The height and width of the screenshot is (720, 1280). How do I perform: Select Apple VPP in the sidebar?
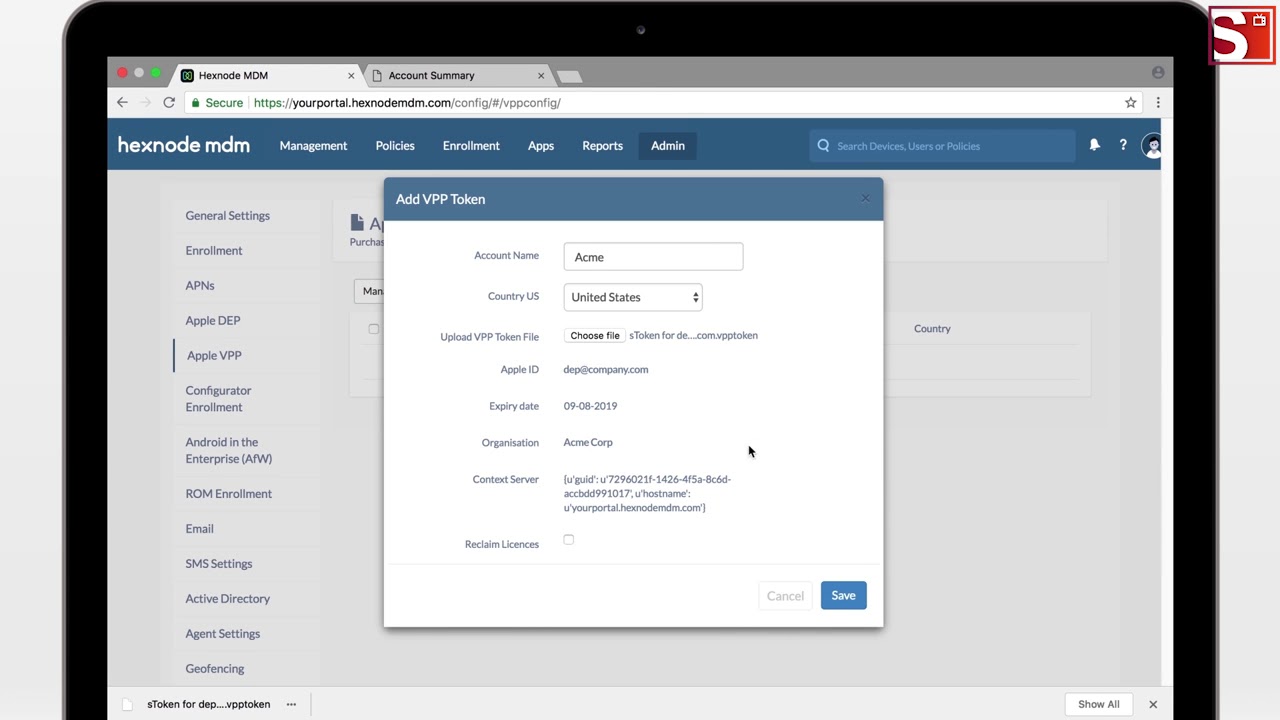(x=214, y=355)
